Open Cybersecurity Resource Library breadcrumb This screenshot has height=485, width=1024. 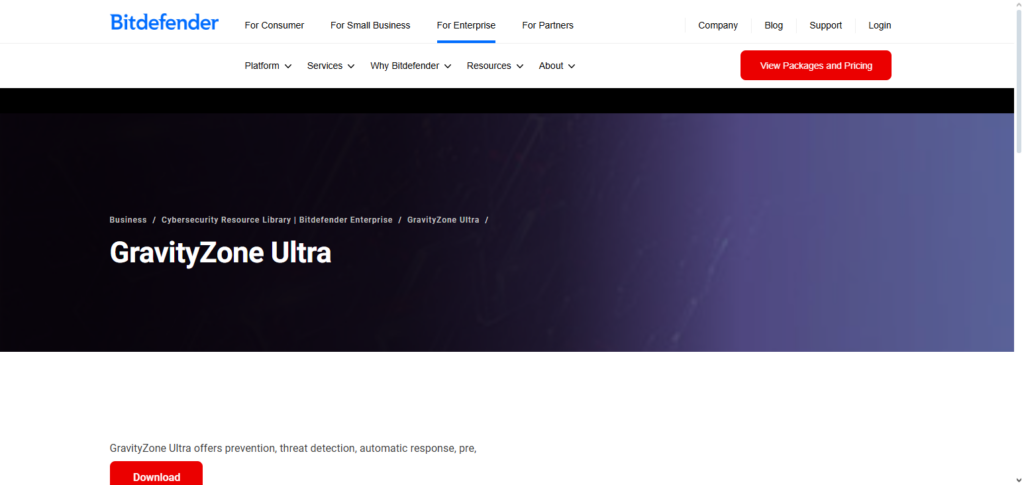pyautogui.click(x=277, y=220)
